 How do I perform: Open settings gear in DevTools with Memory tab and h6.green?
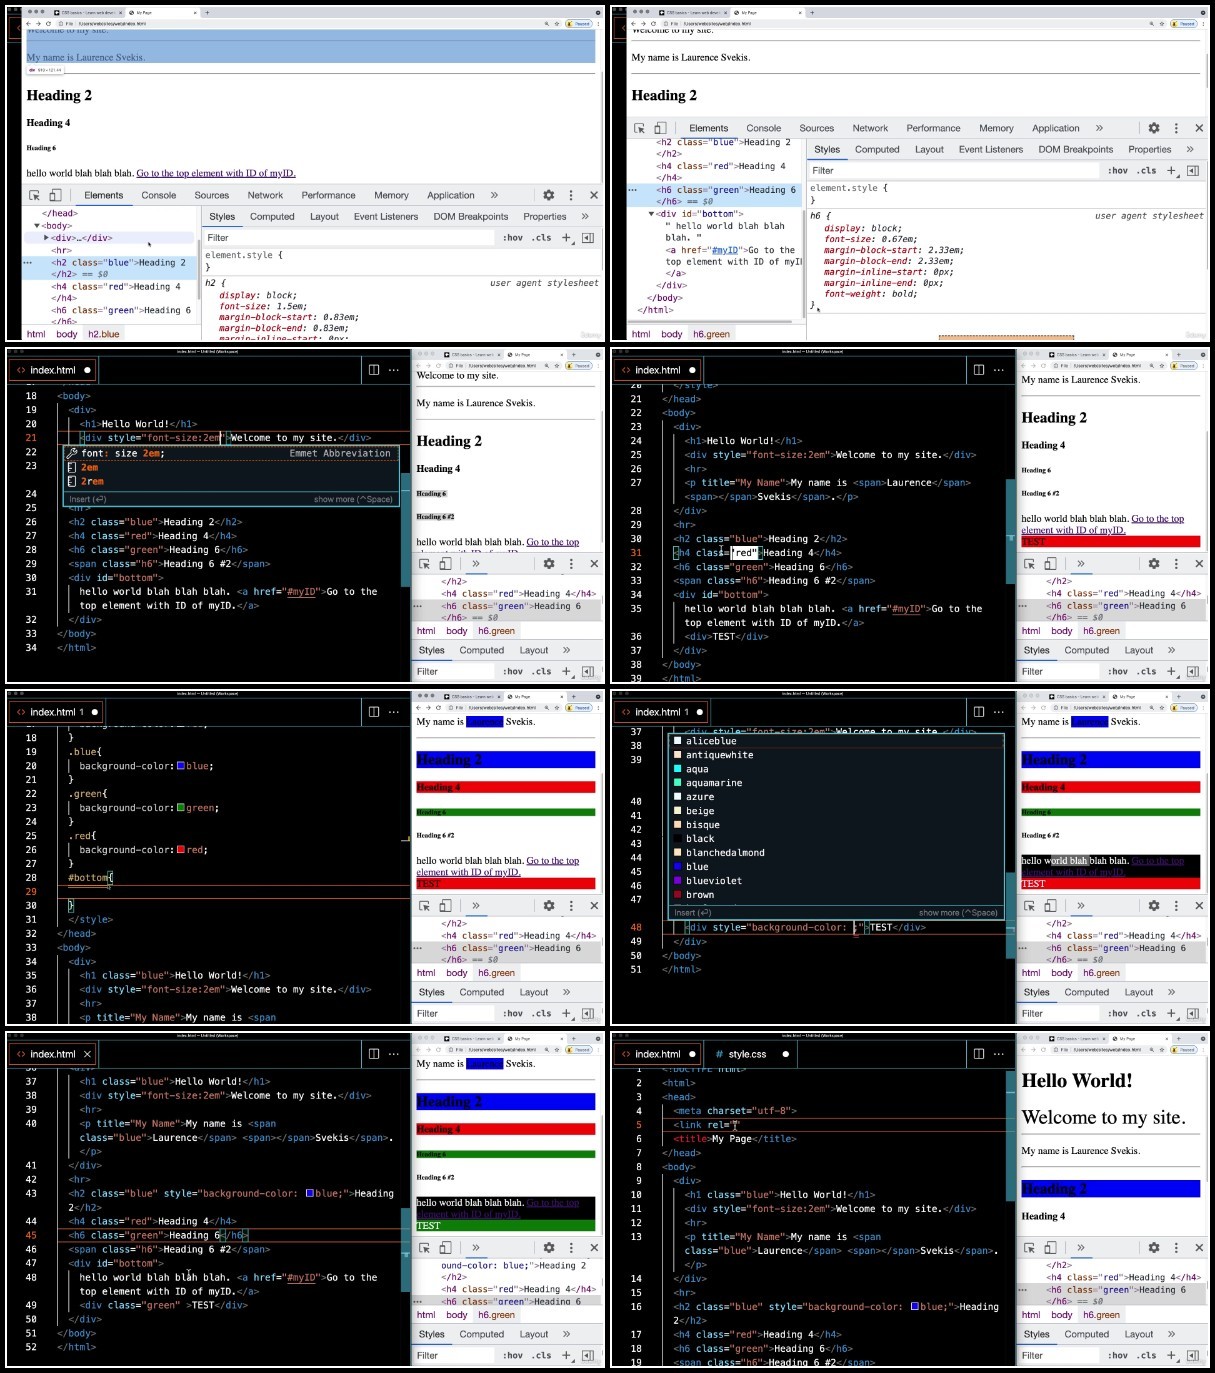point(1153,128)
